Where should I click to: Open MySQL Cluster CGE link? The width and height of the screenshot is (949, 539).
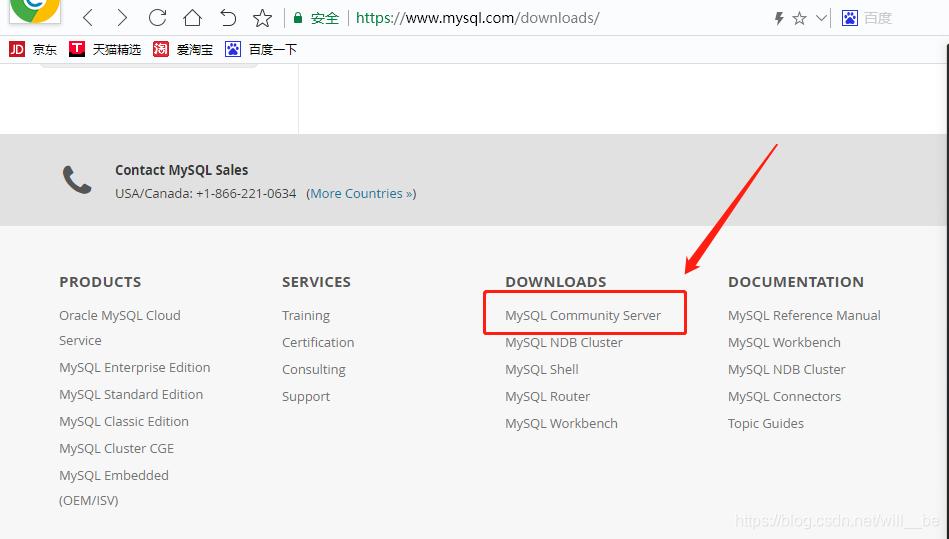[116, 449]
